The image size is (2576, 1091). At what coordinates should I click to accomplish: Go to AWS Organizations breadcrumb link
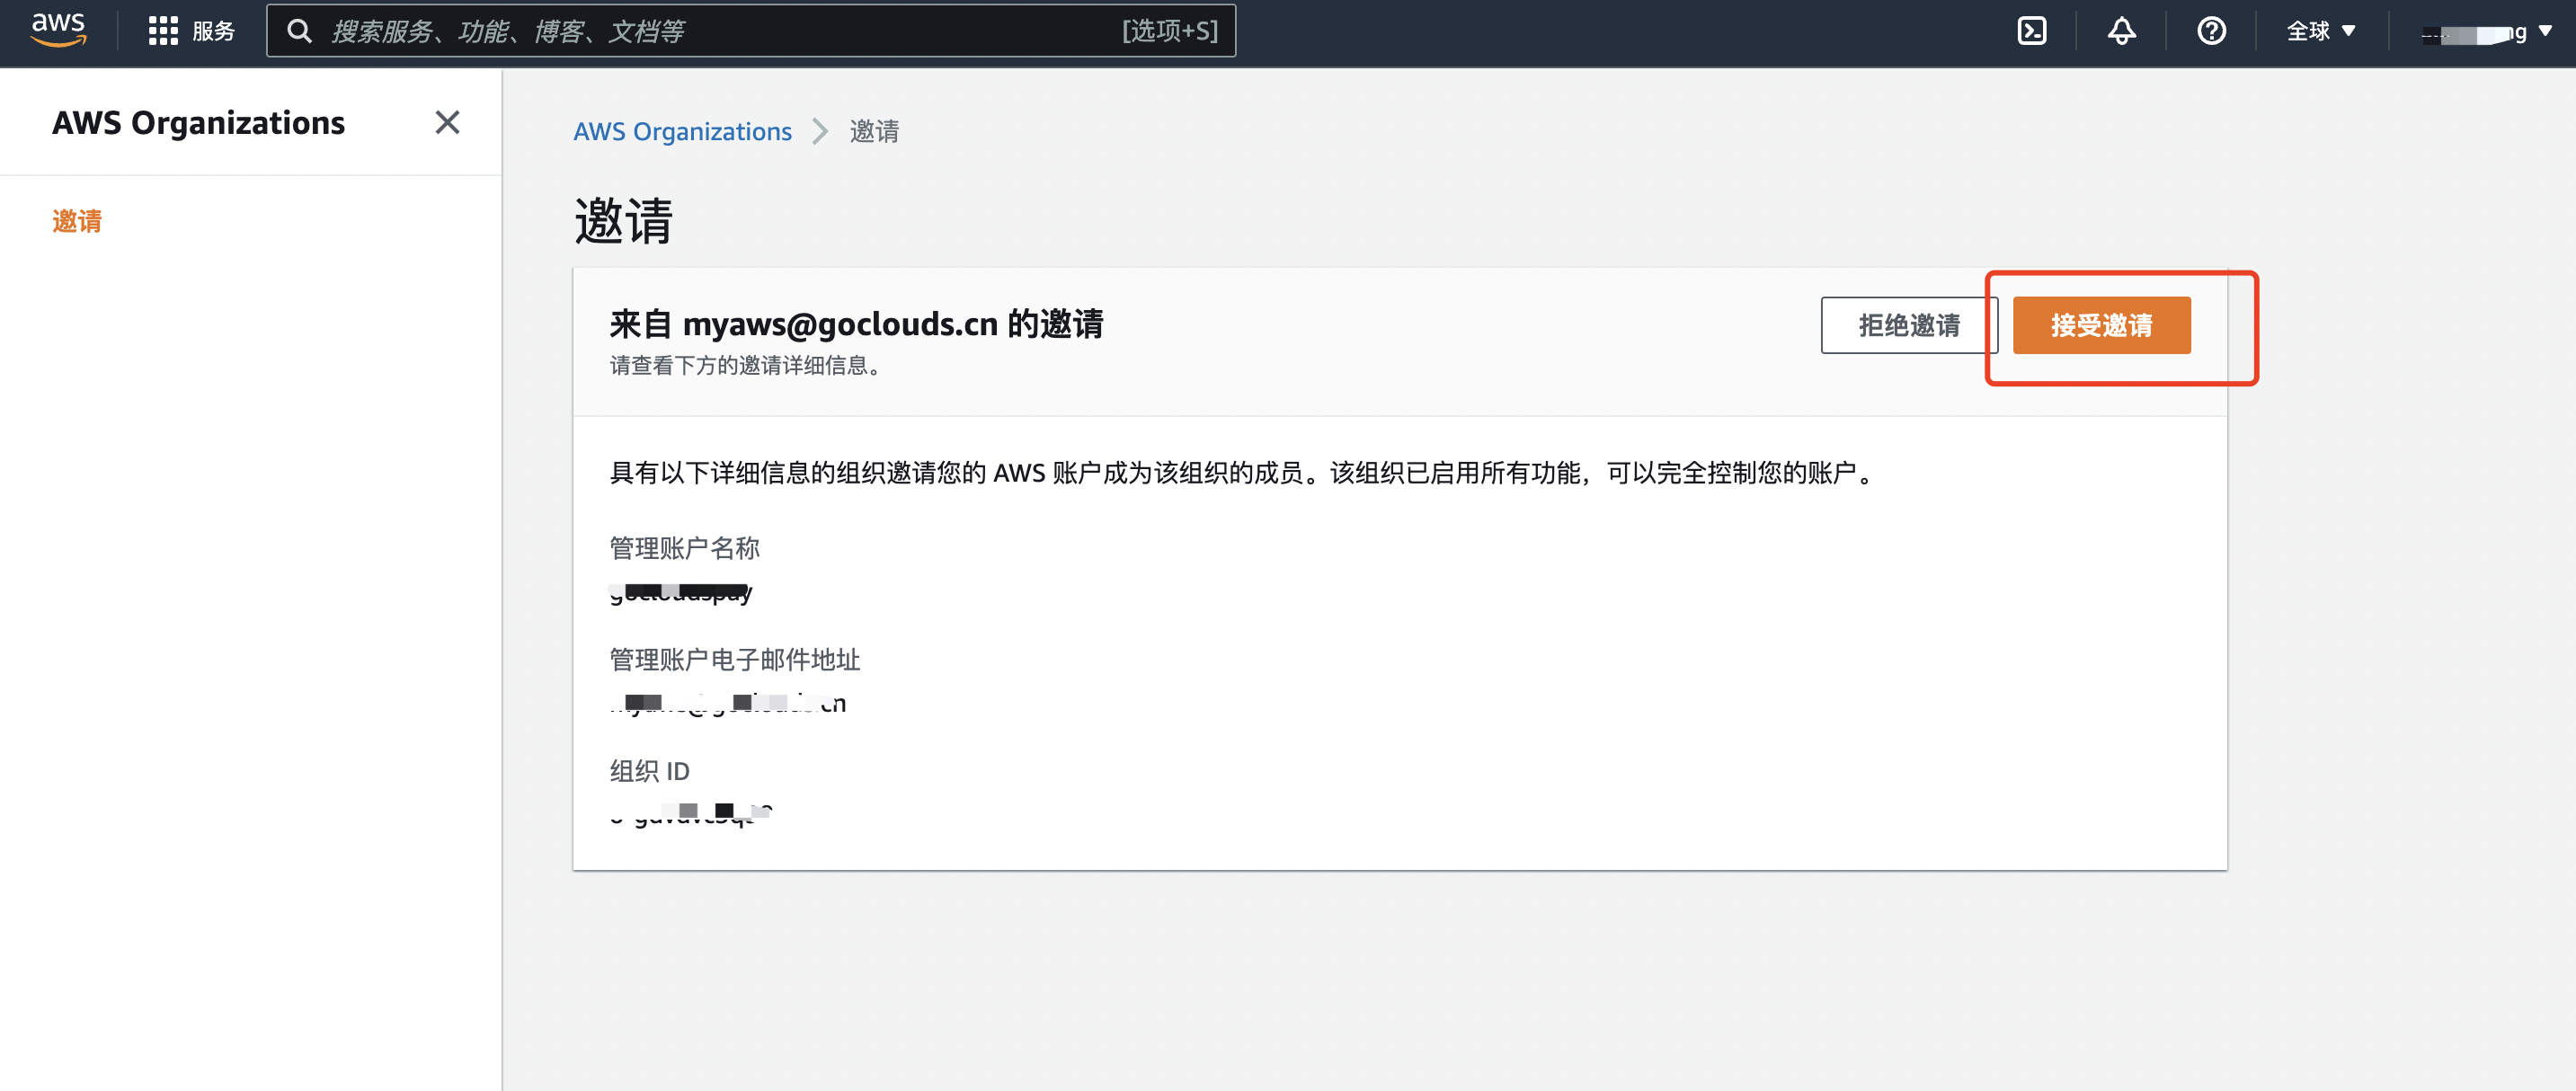click(682, 131)
